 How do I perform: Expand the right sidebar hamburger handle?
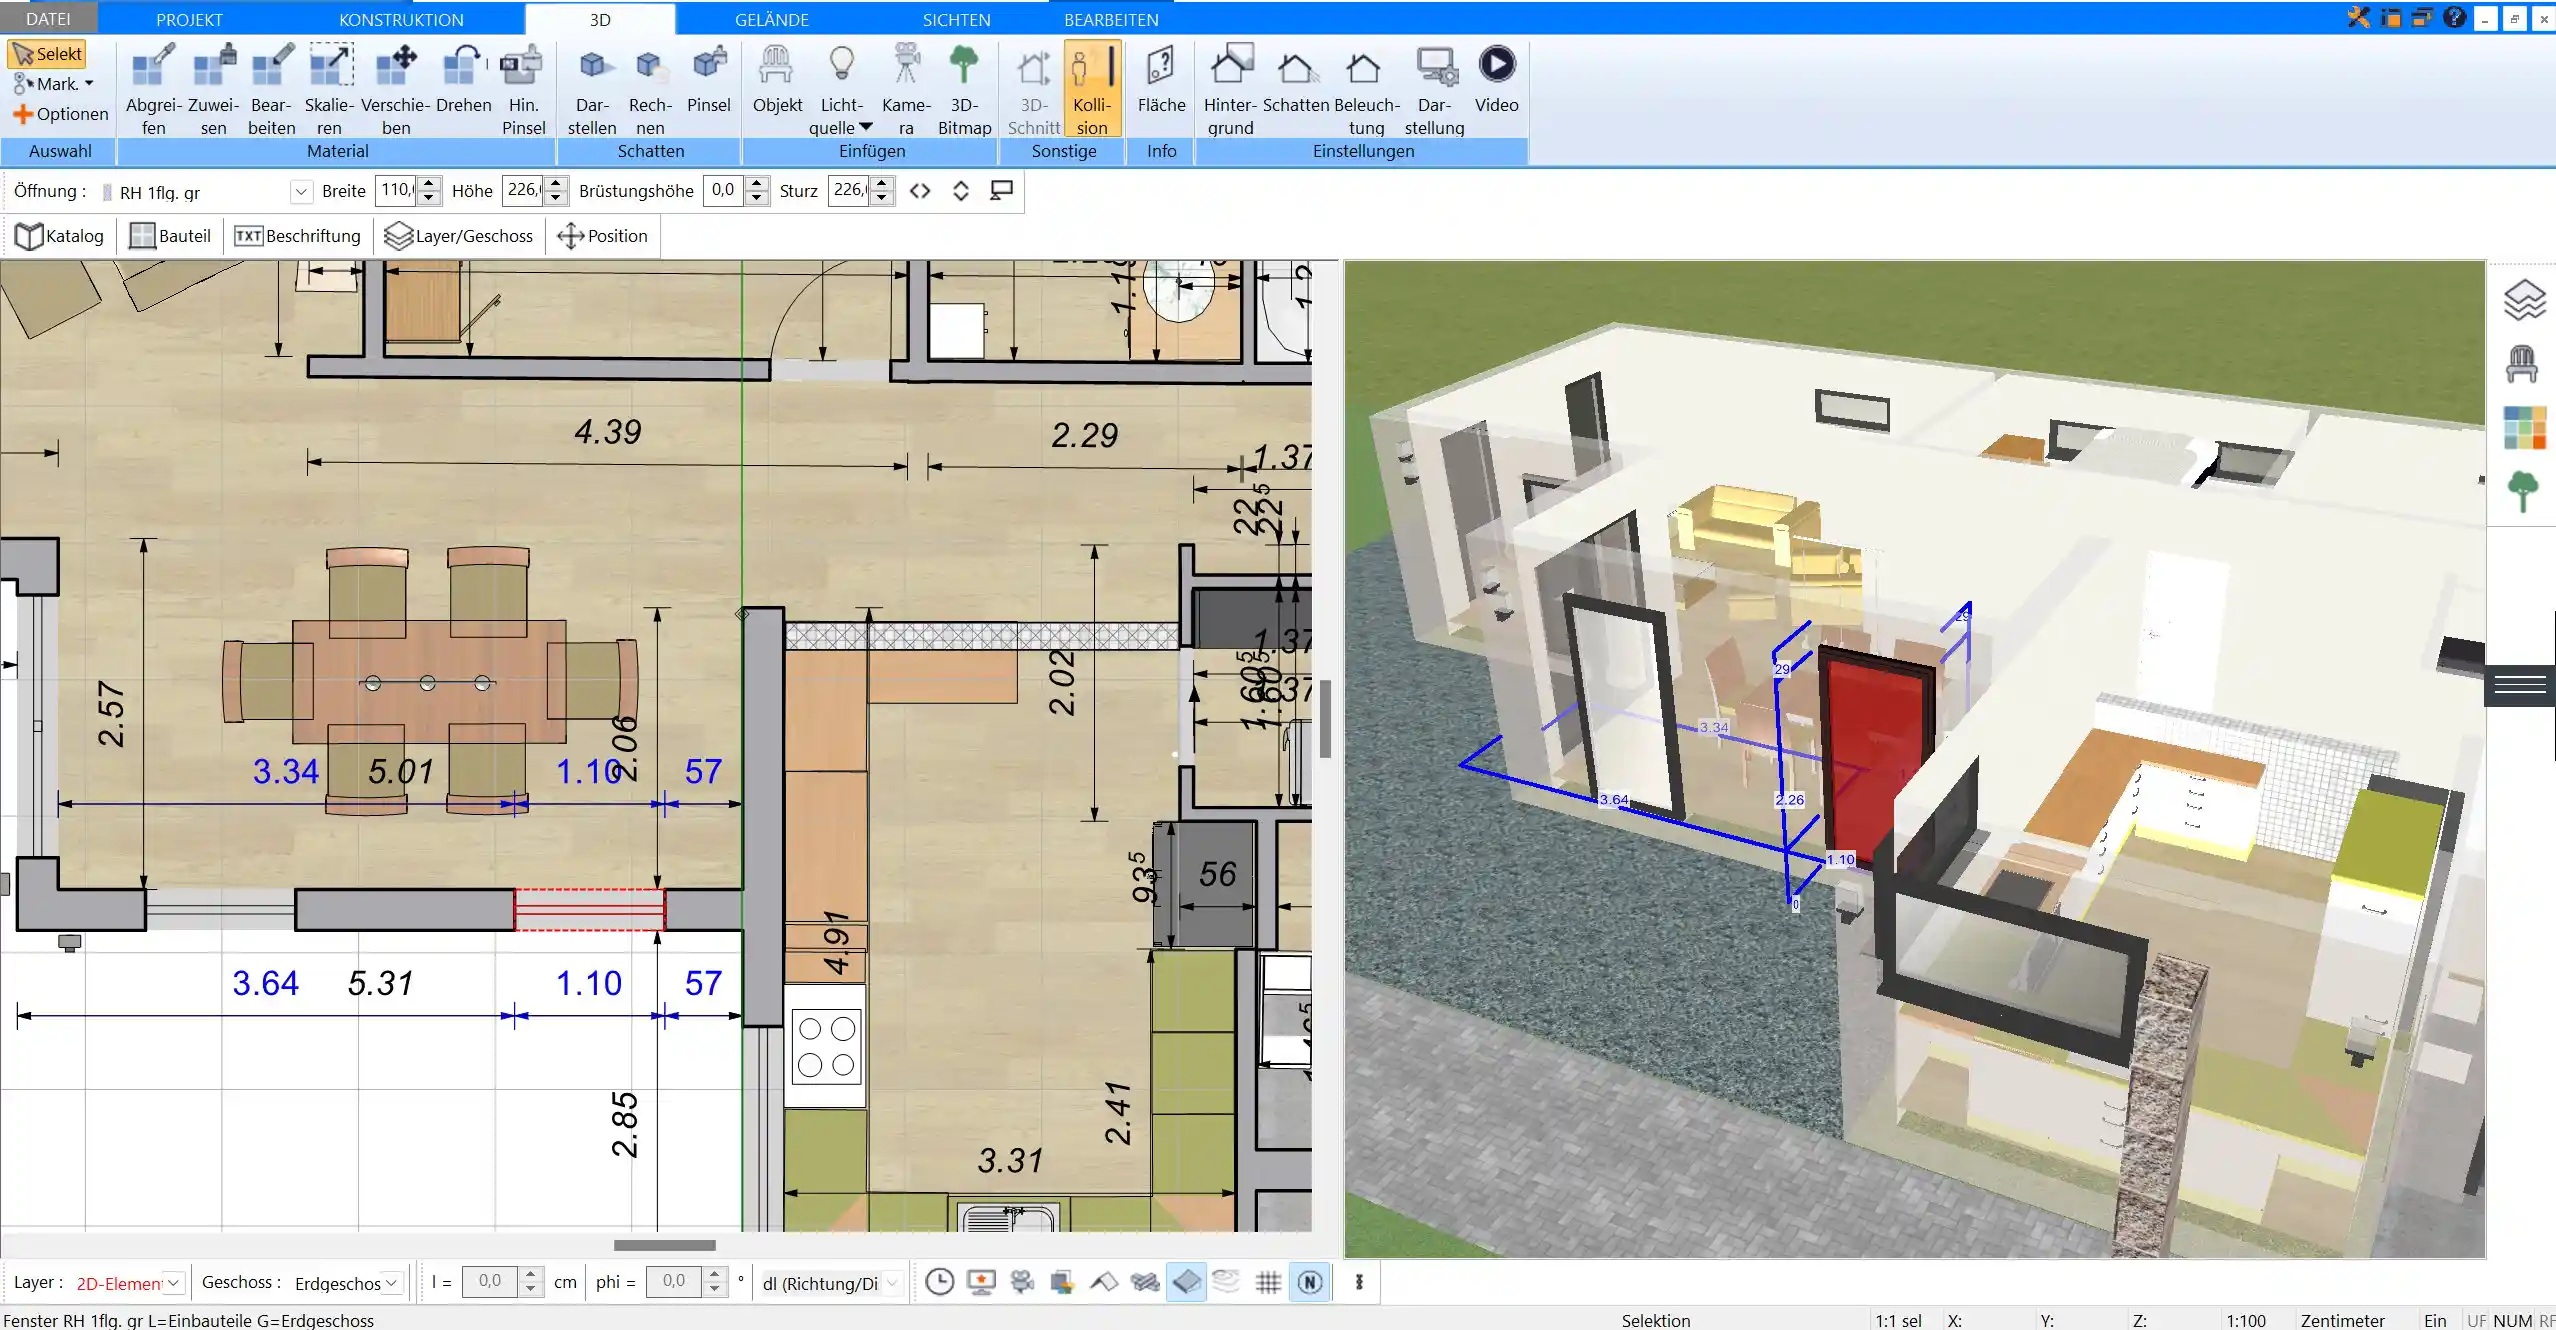click(2520, 685)
